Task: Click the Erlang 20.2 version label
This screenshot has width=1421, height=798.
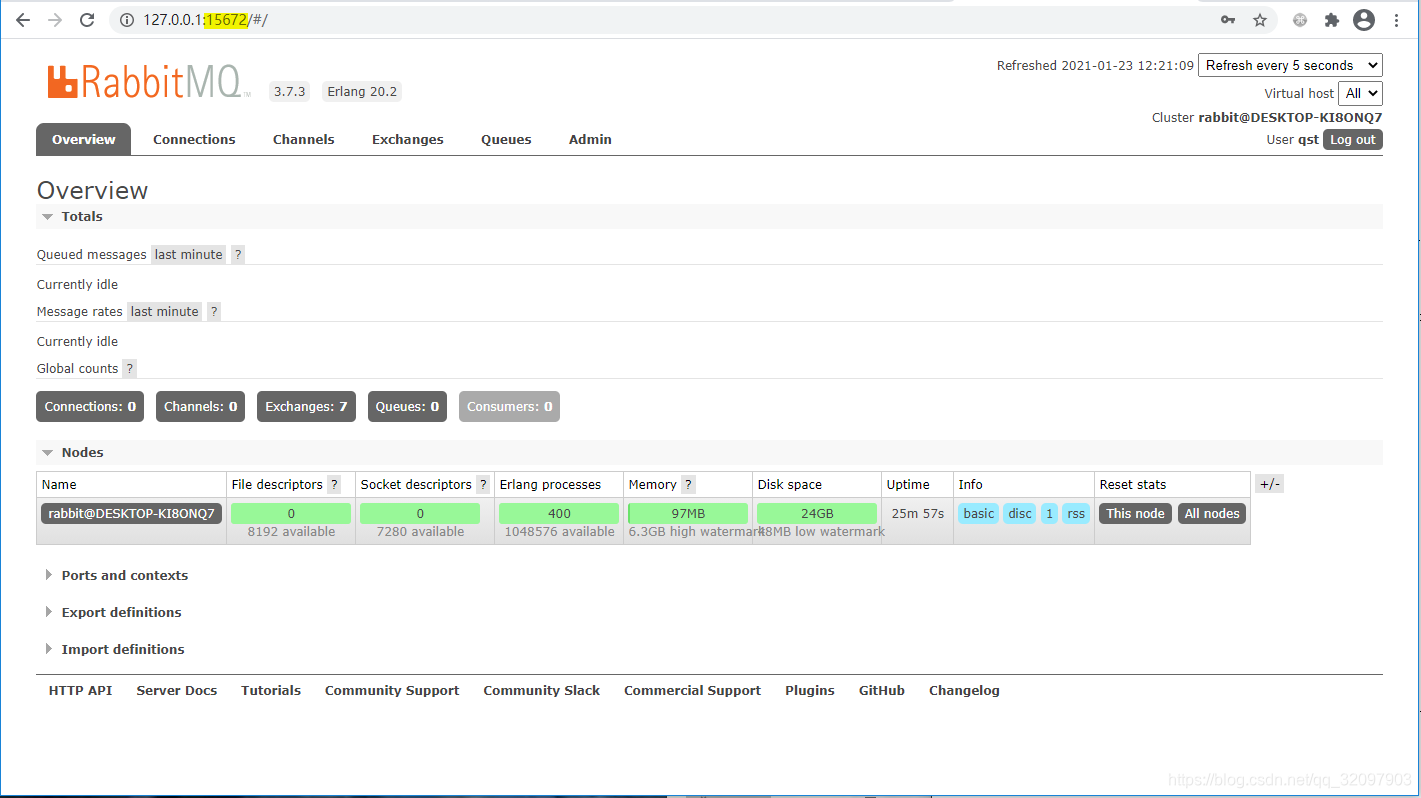Action: click(x=362, y=92)
